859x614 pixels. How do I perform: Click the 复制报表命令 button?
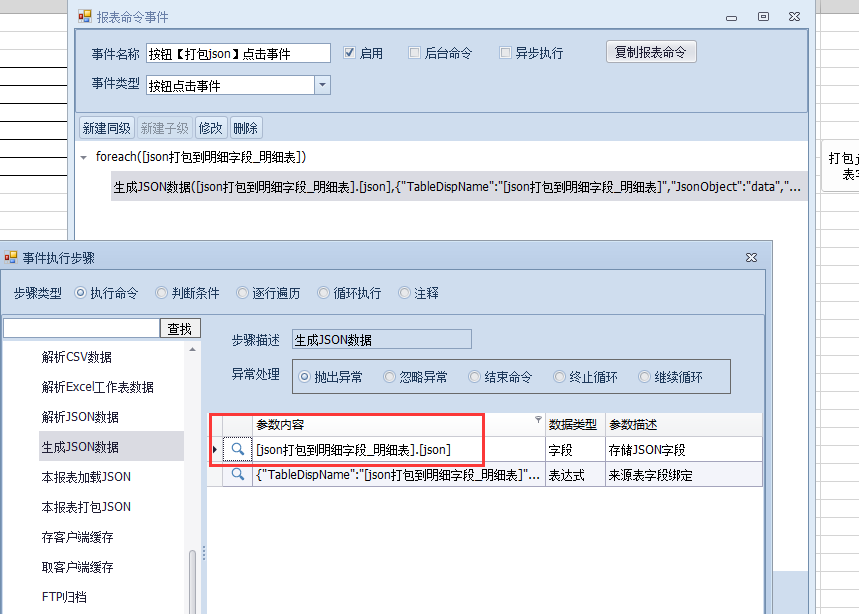tap(651, 52)
